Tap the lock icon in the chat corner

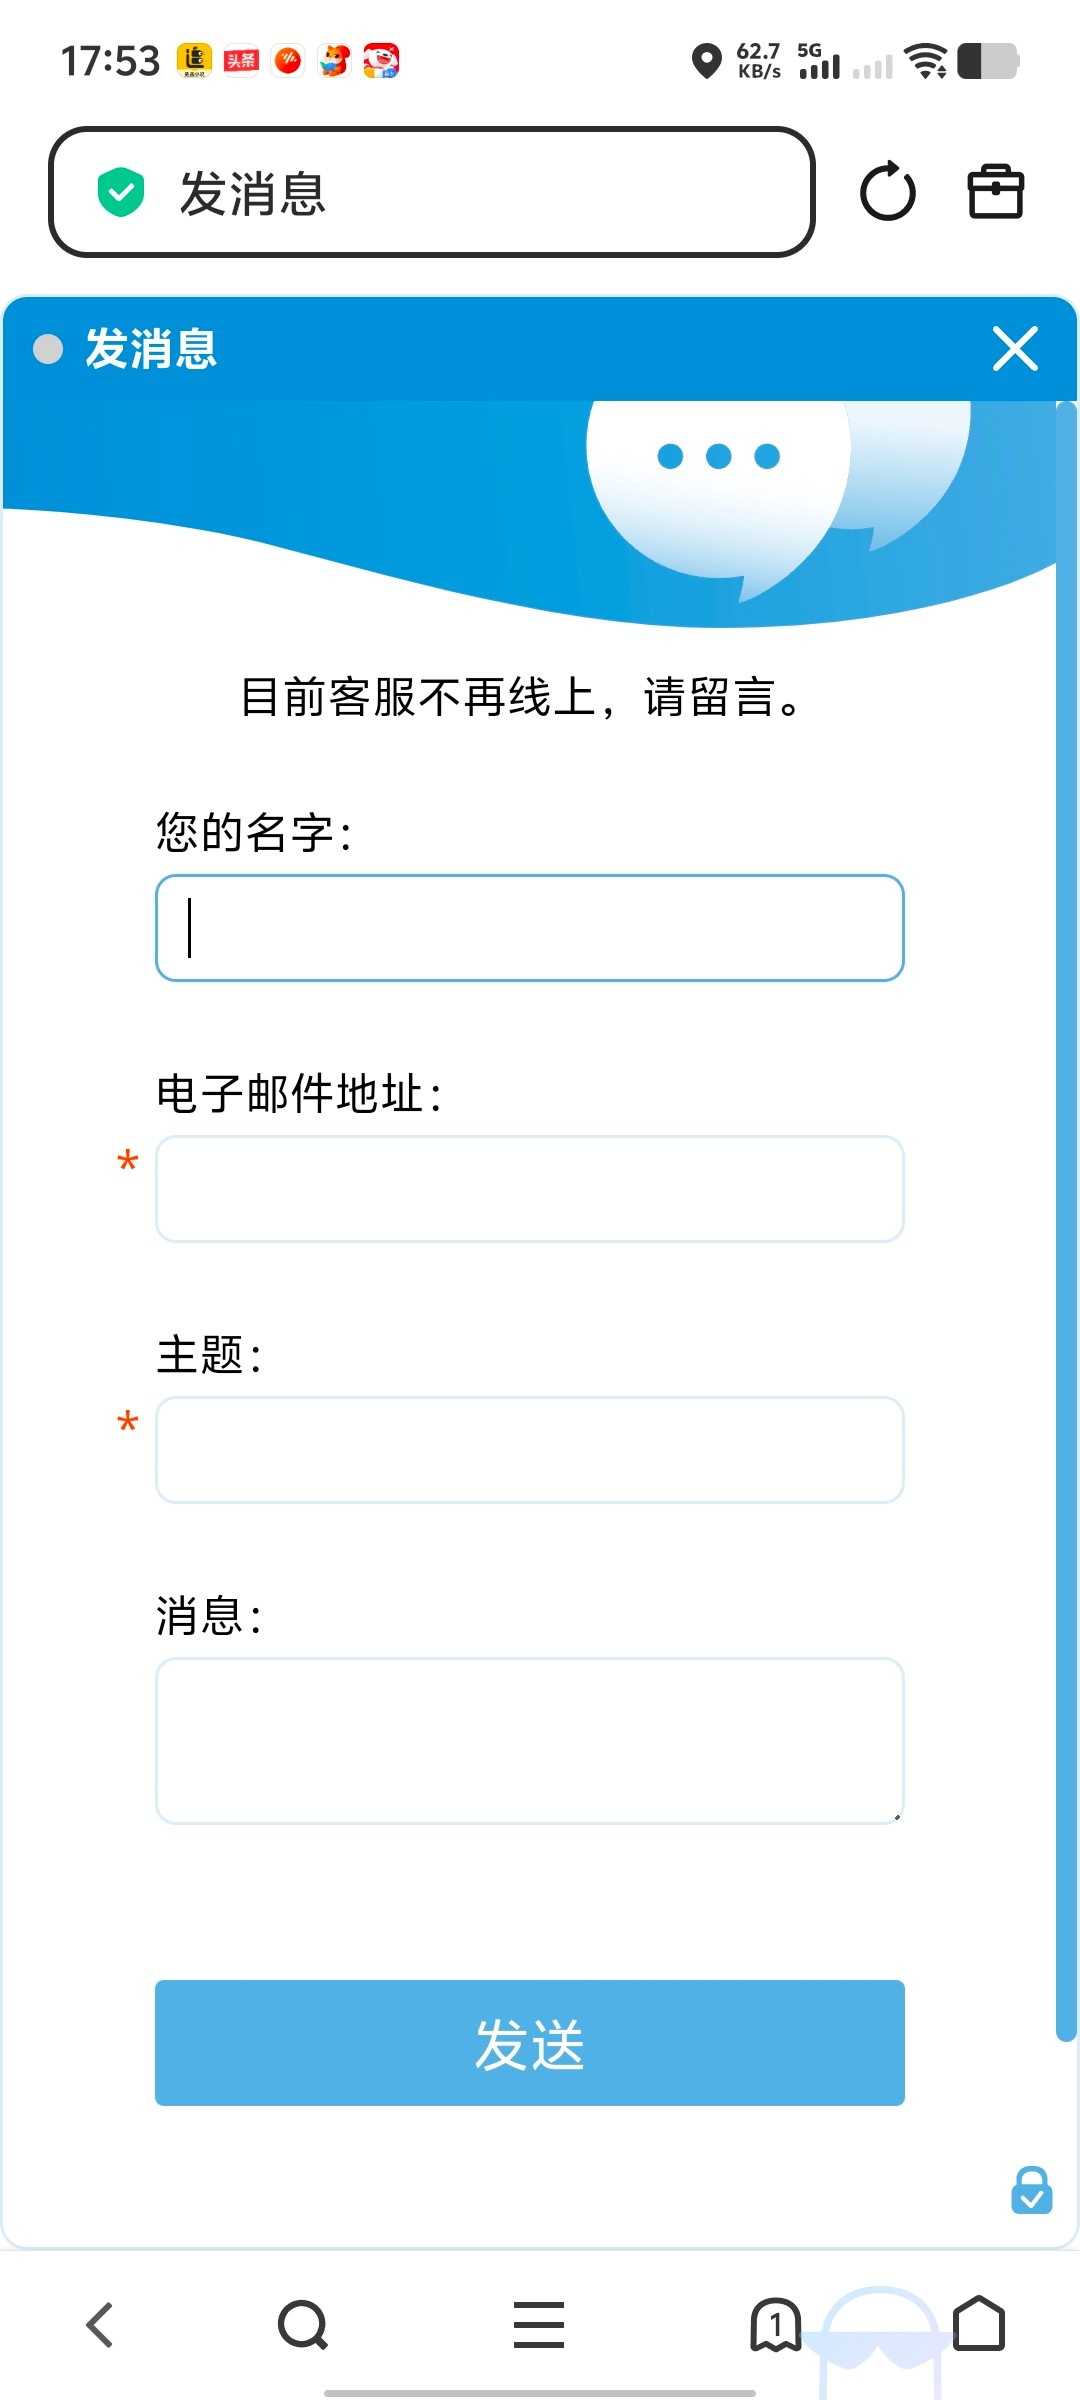pyautogui.click(x=1031, y=2190)
